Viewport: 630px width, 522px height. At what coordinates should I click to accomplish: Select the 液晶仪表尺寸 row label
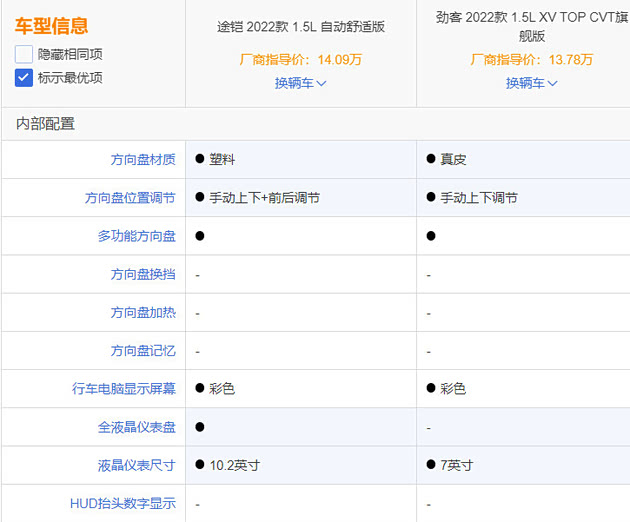tap(136, 465)
